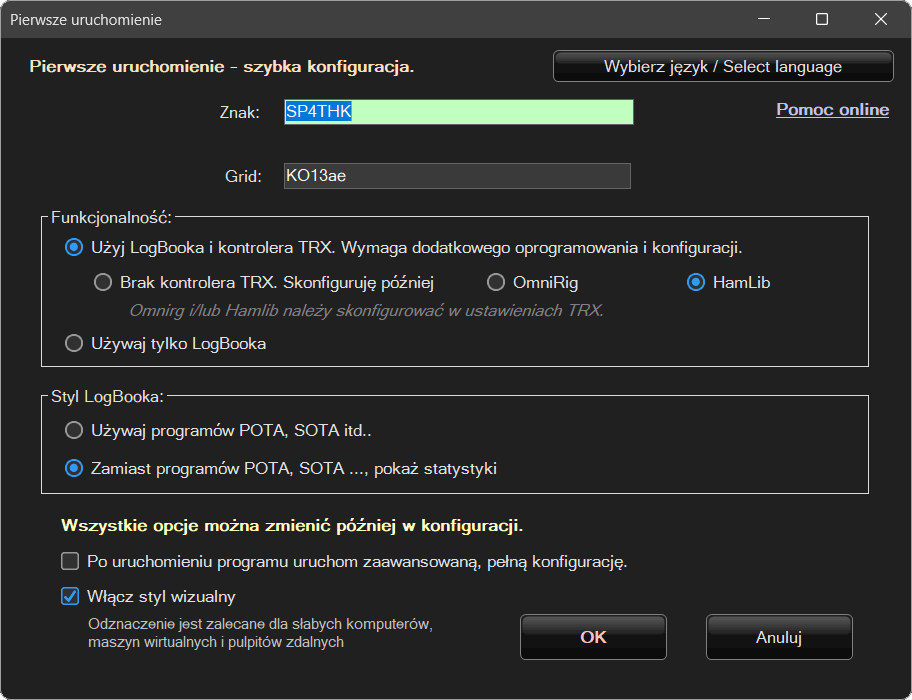Choose 'Używaj tylko LogBooka' option

73,344
